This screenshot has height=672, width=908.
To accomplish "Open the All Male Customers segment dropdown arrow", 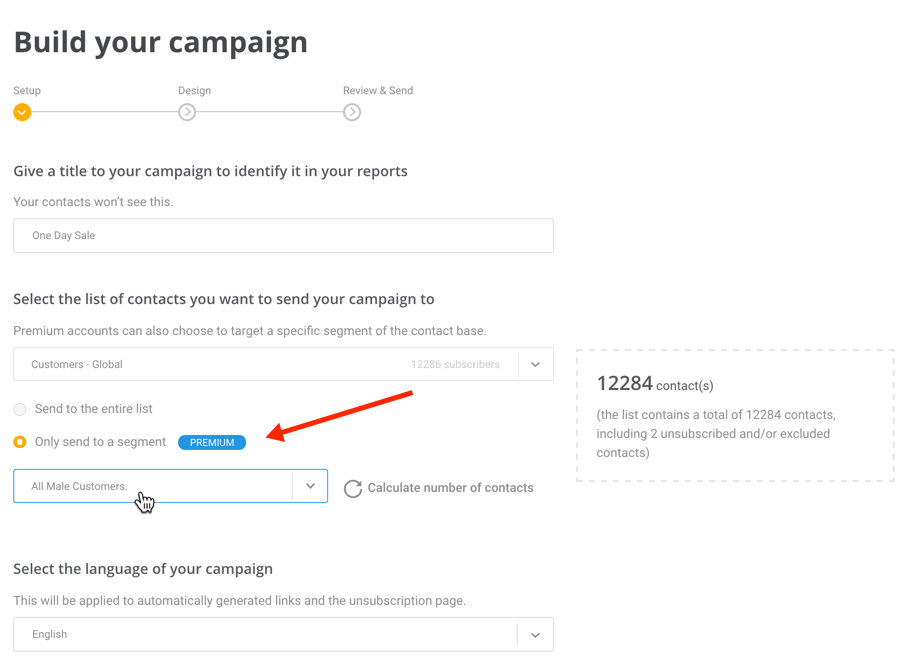I will (x=310, y=486).
